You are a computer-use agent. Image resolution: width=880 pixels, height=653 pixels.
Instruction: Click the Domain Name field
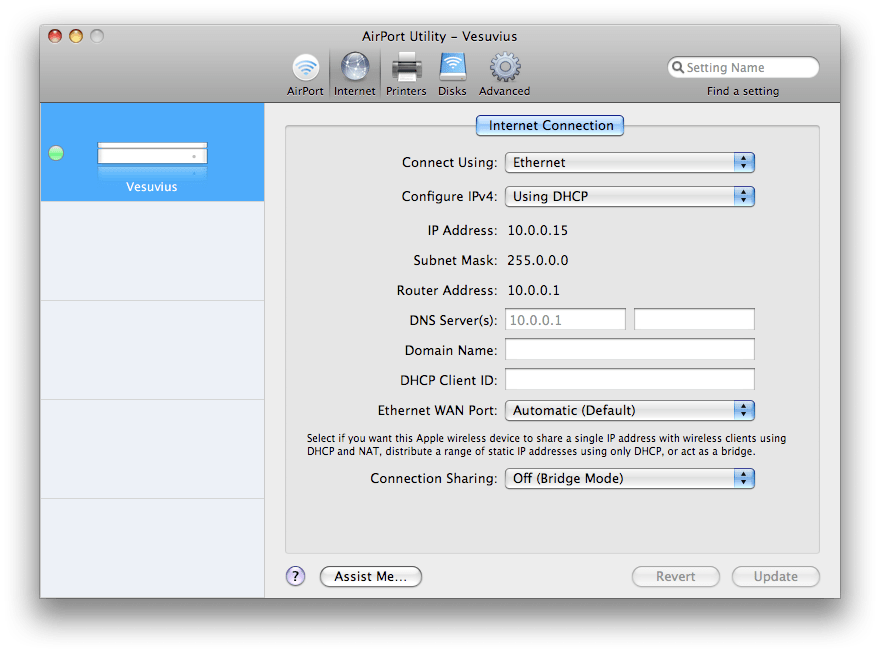(x=630, y=350)
